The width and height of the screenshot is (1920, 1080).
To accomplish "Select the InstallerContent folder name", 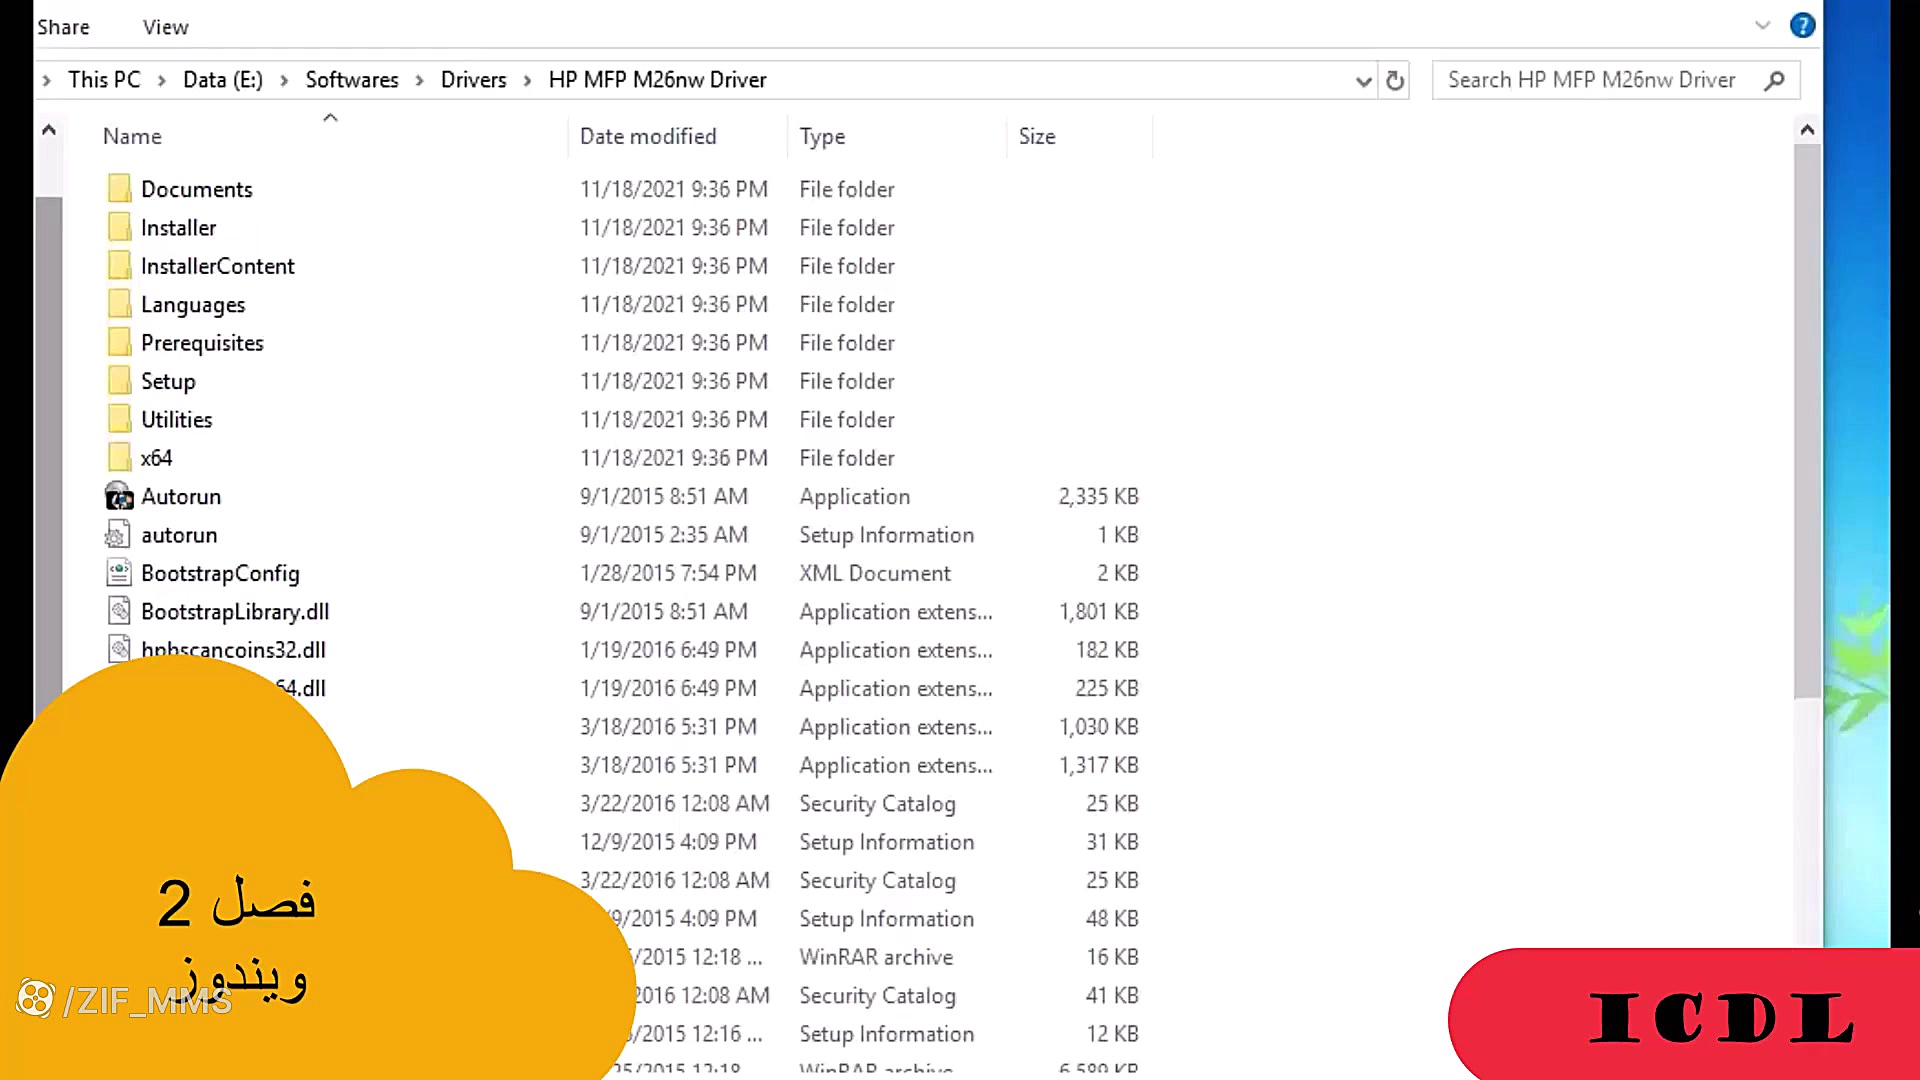I will [217, 266].
